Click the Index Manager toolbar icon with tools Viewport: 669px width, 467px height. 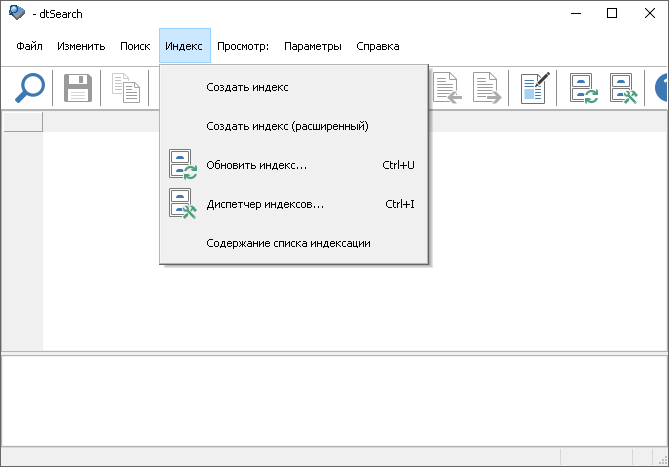pyautogui.click(x=623, y=88)
